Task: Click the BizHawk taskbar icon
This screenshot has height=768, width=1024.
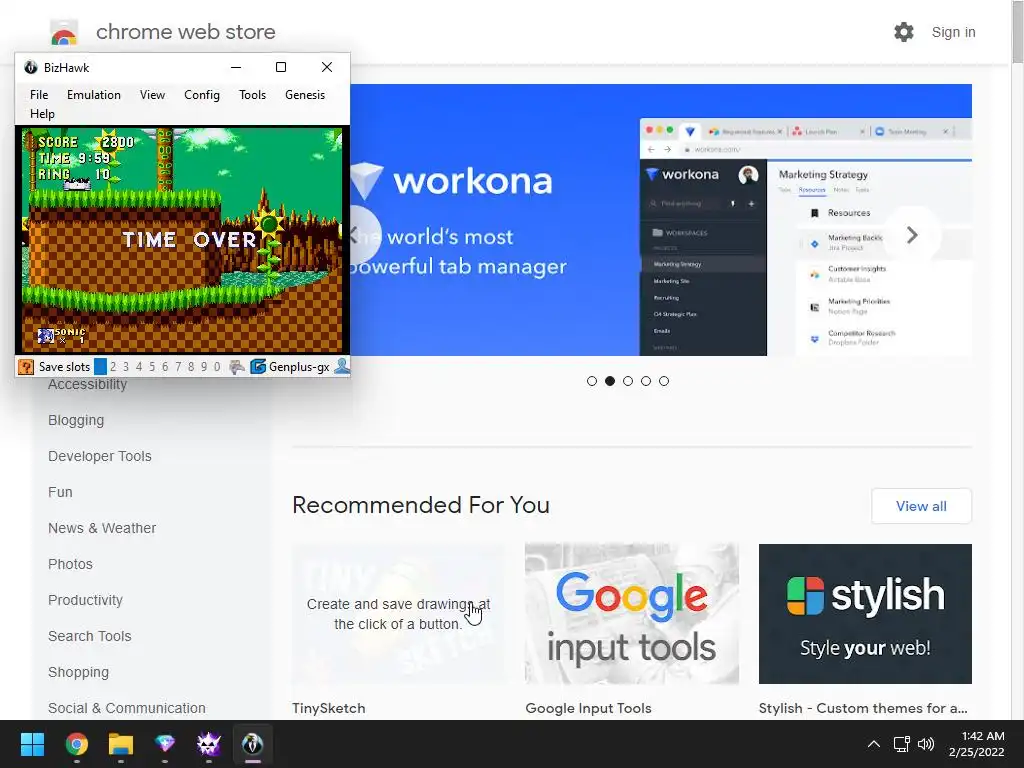Action: coord(253,744)
